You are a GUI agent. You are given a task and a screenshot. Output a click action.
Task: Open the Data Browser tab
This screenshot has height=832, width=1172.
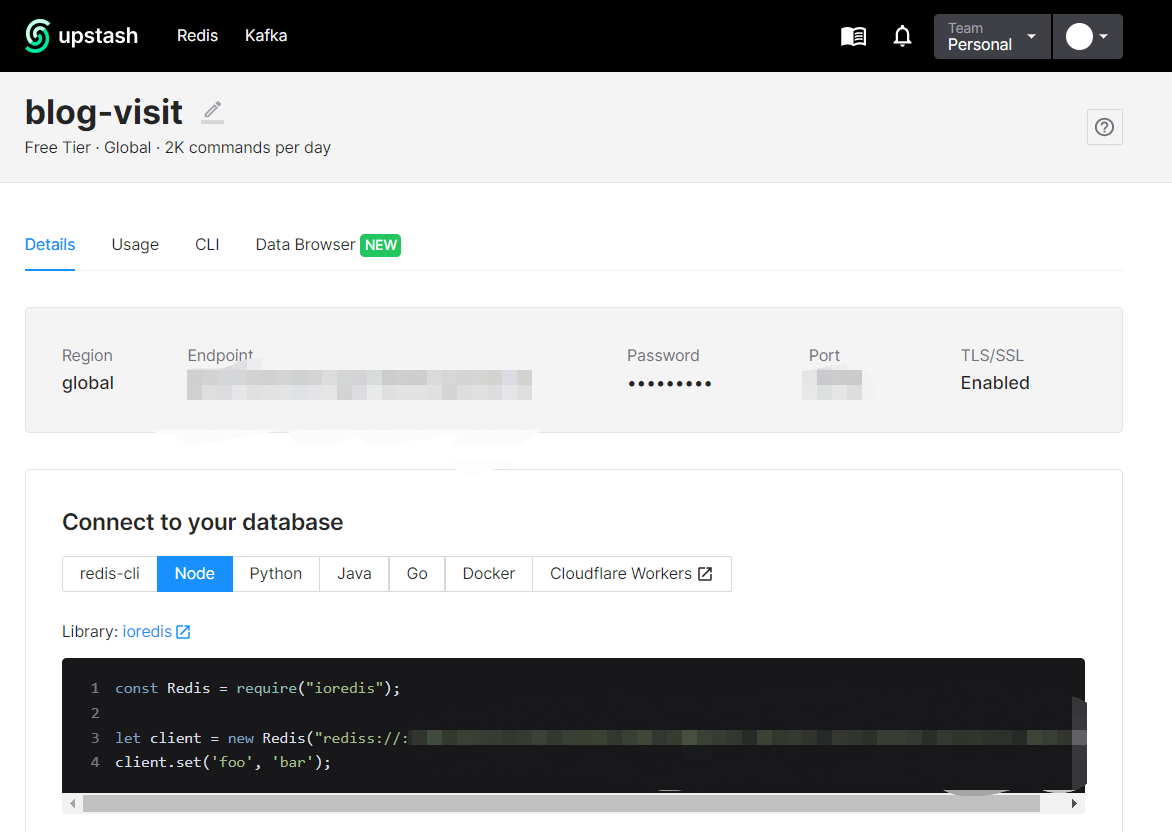305,245
